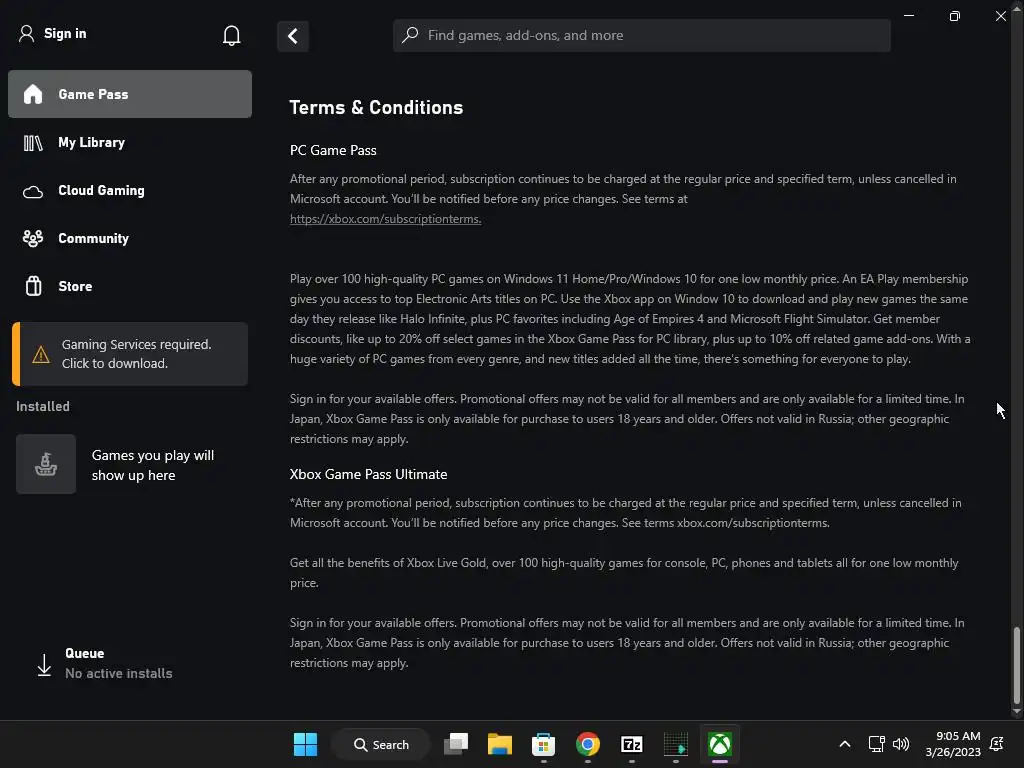Viewport: 1024px width, 768px height.
Task: Open the notifications bell
Action: click(x=231, y=35)
